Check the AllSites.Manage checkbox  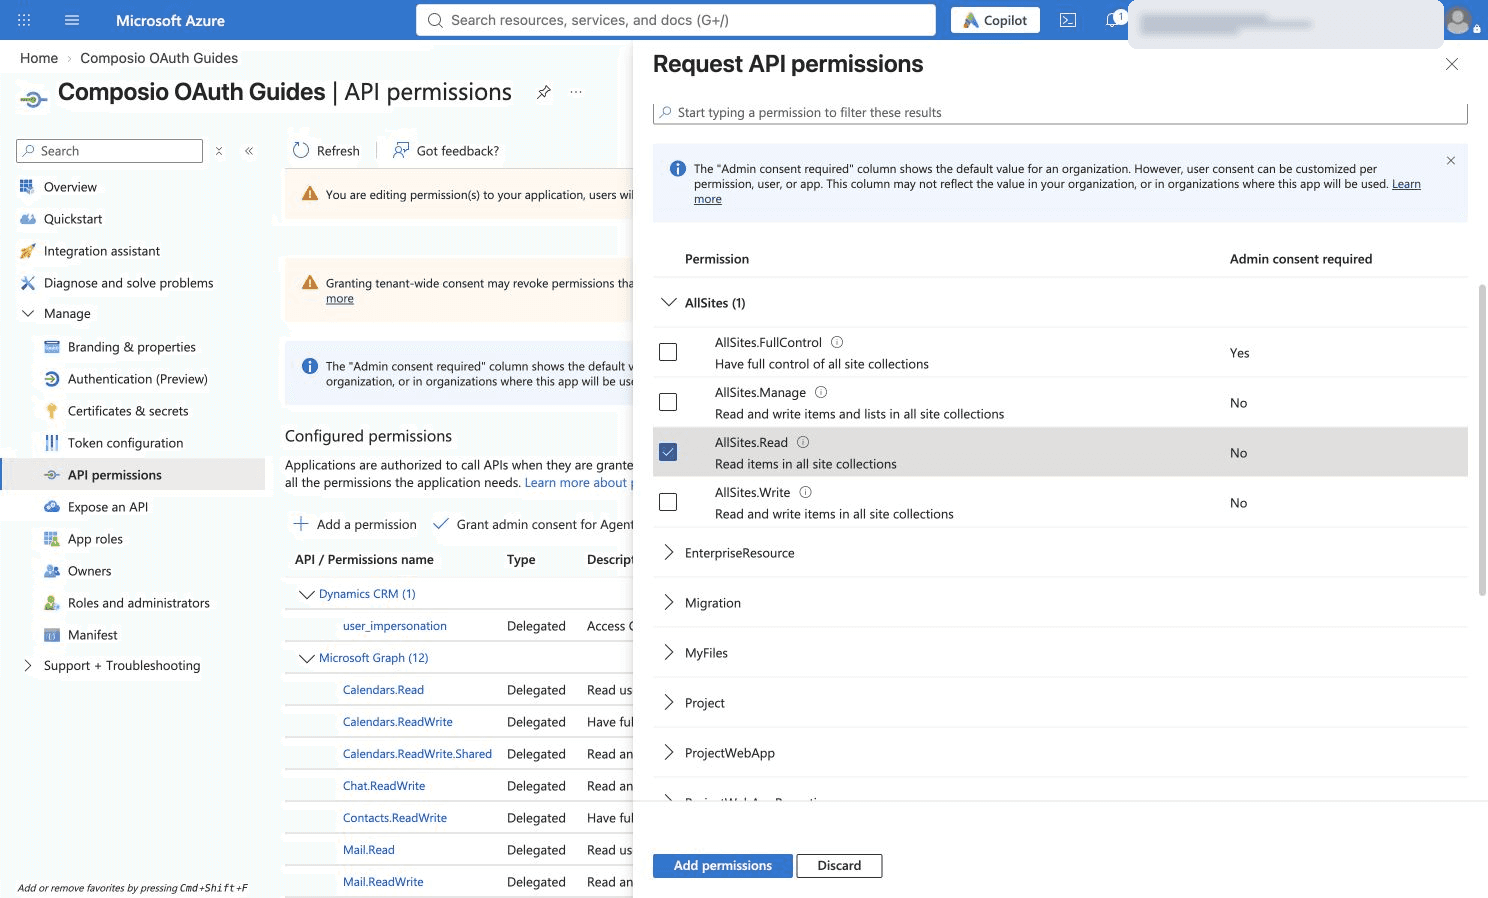pyautogui.click(x=668, y=402)
